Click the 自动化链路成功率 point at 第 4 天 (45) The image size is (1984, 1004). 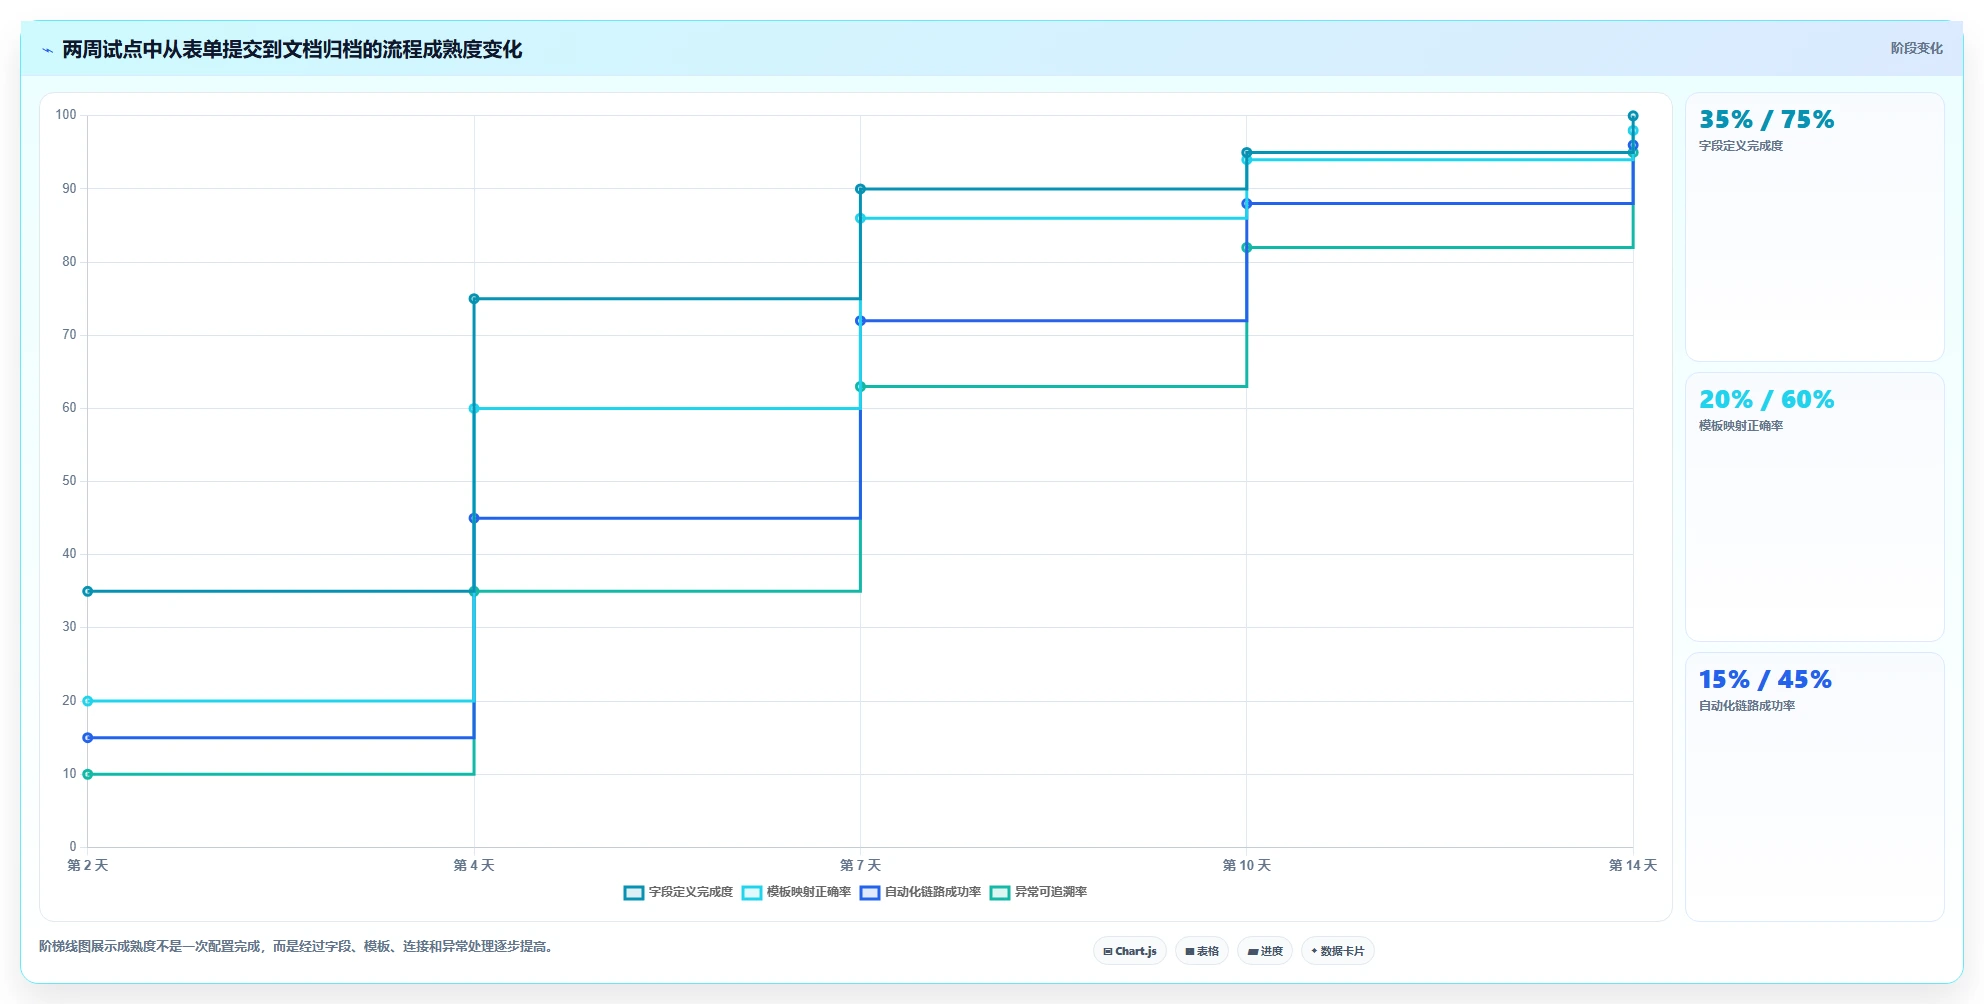pyautogui.click(x=474, y=518)
